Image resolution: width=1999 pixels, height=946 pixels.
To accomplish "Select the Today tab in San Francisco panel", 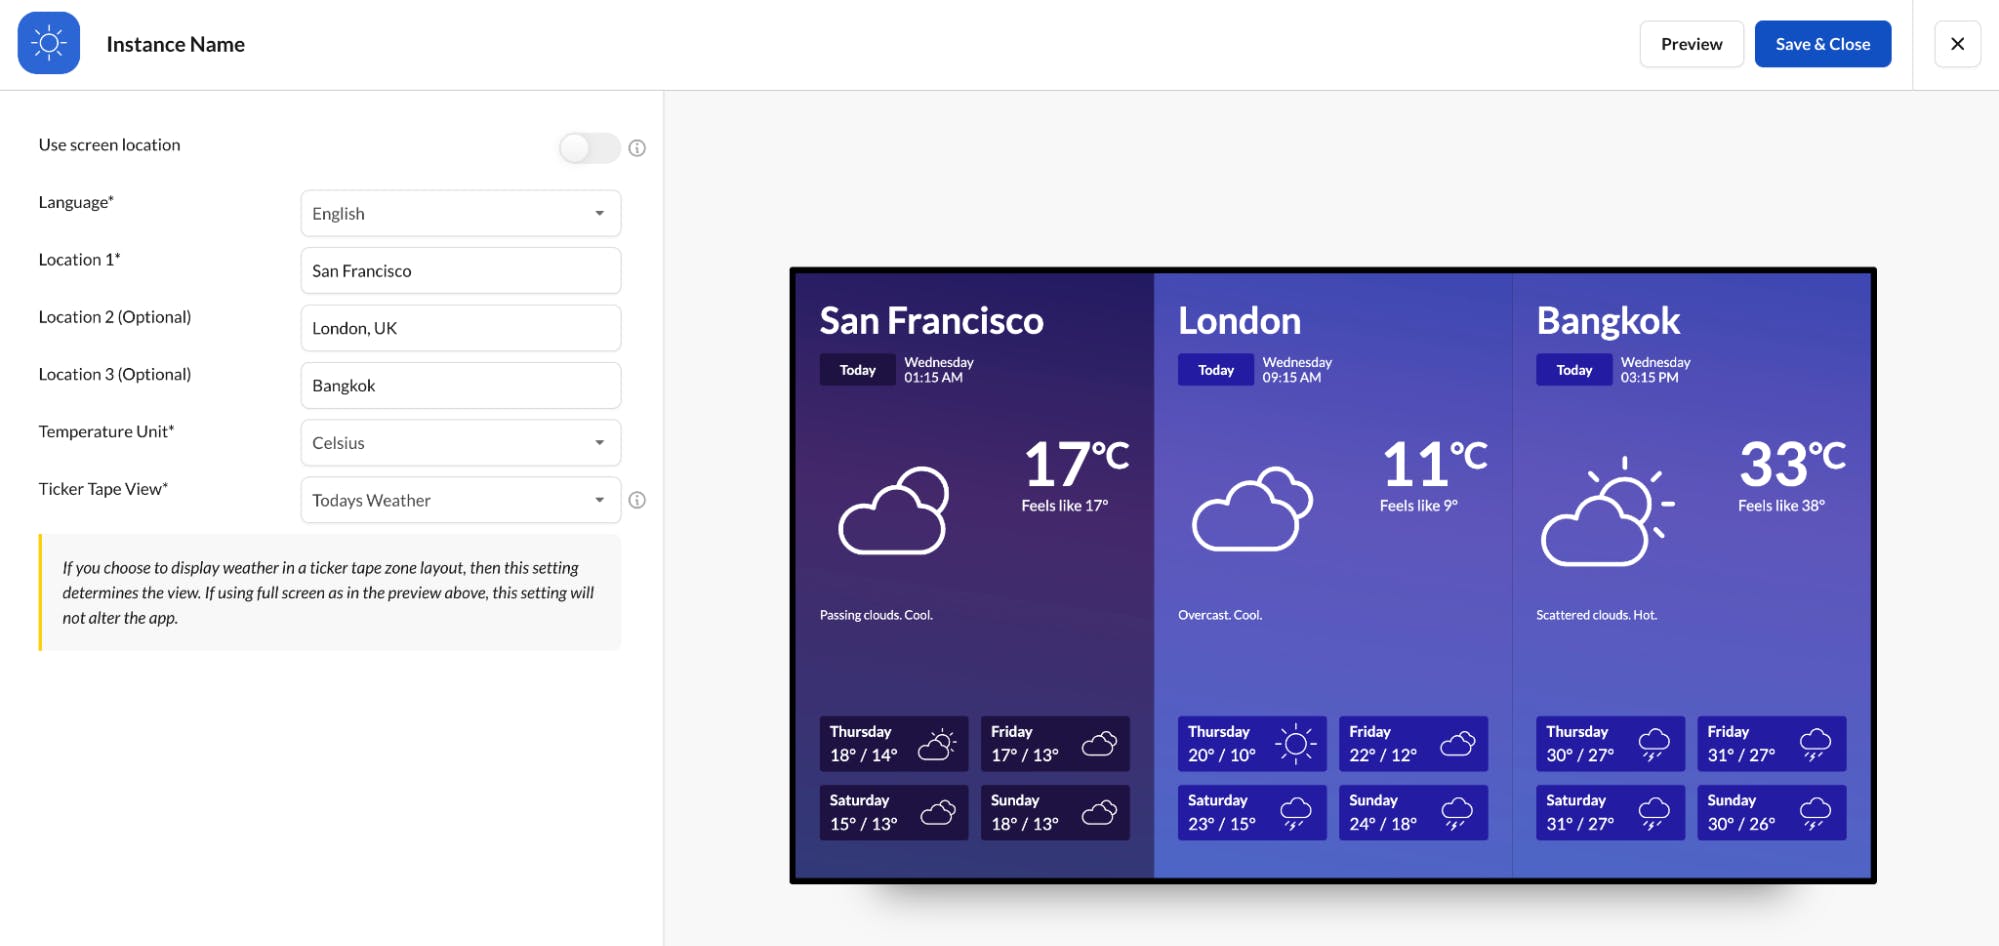I will [857, 369].
